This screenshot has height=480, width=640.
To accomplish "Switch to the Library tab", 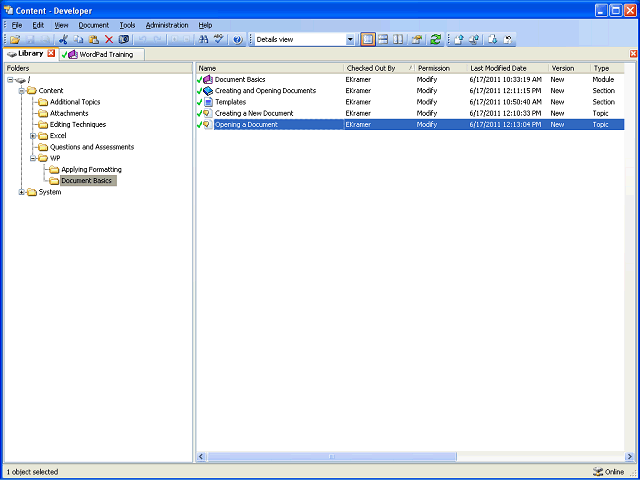I will 31,53.
